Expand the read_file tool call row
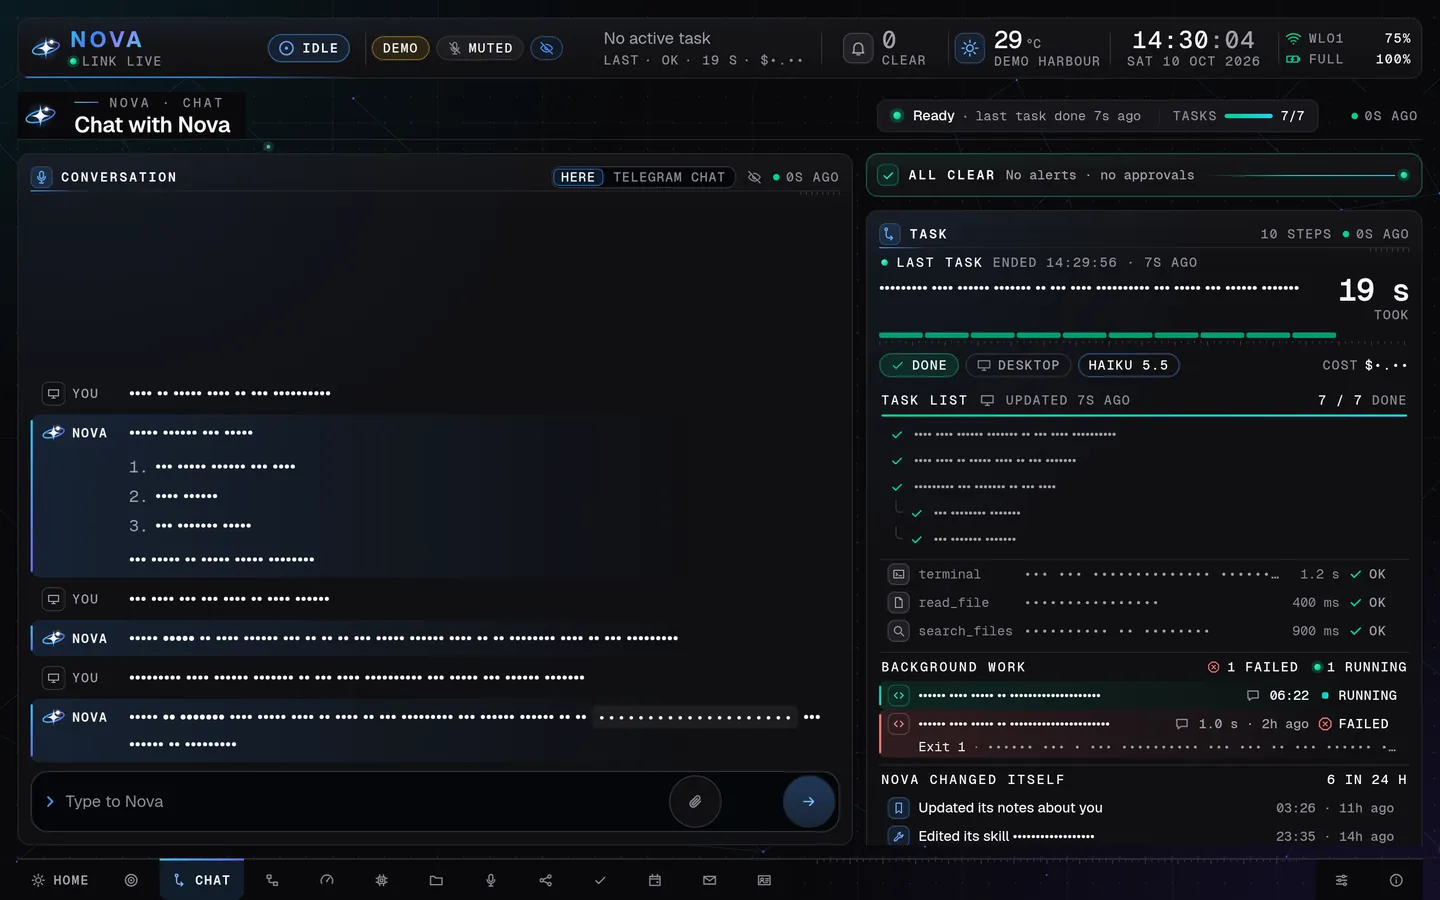The image size is (1440, 900). click(1144, 602)
